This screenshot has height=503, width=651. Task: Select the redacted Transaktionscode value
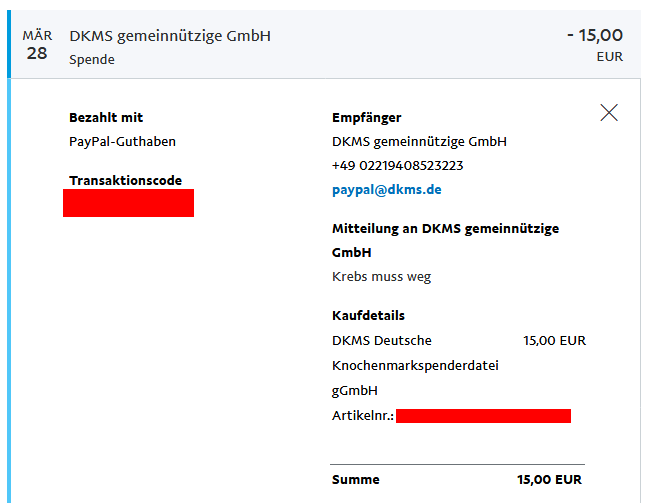coord(128,203)
